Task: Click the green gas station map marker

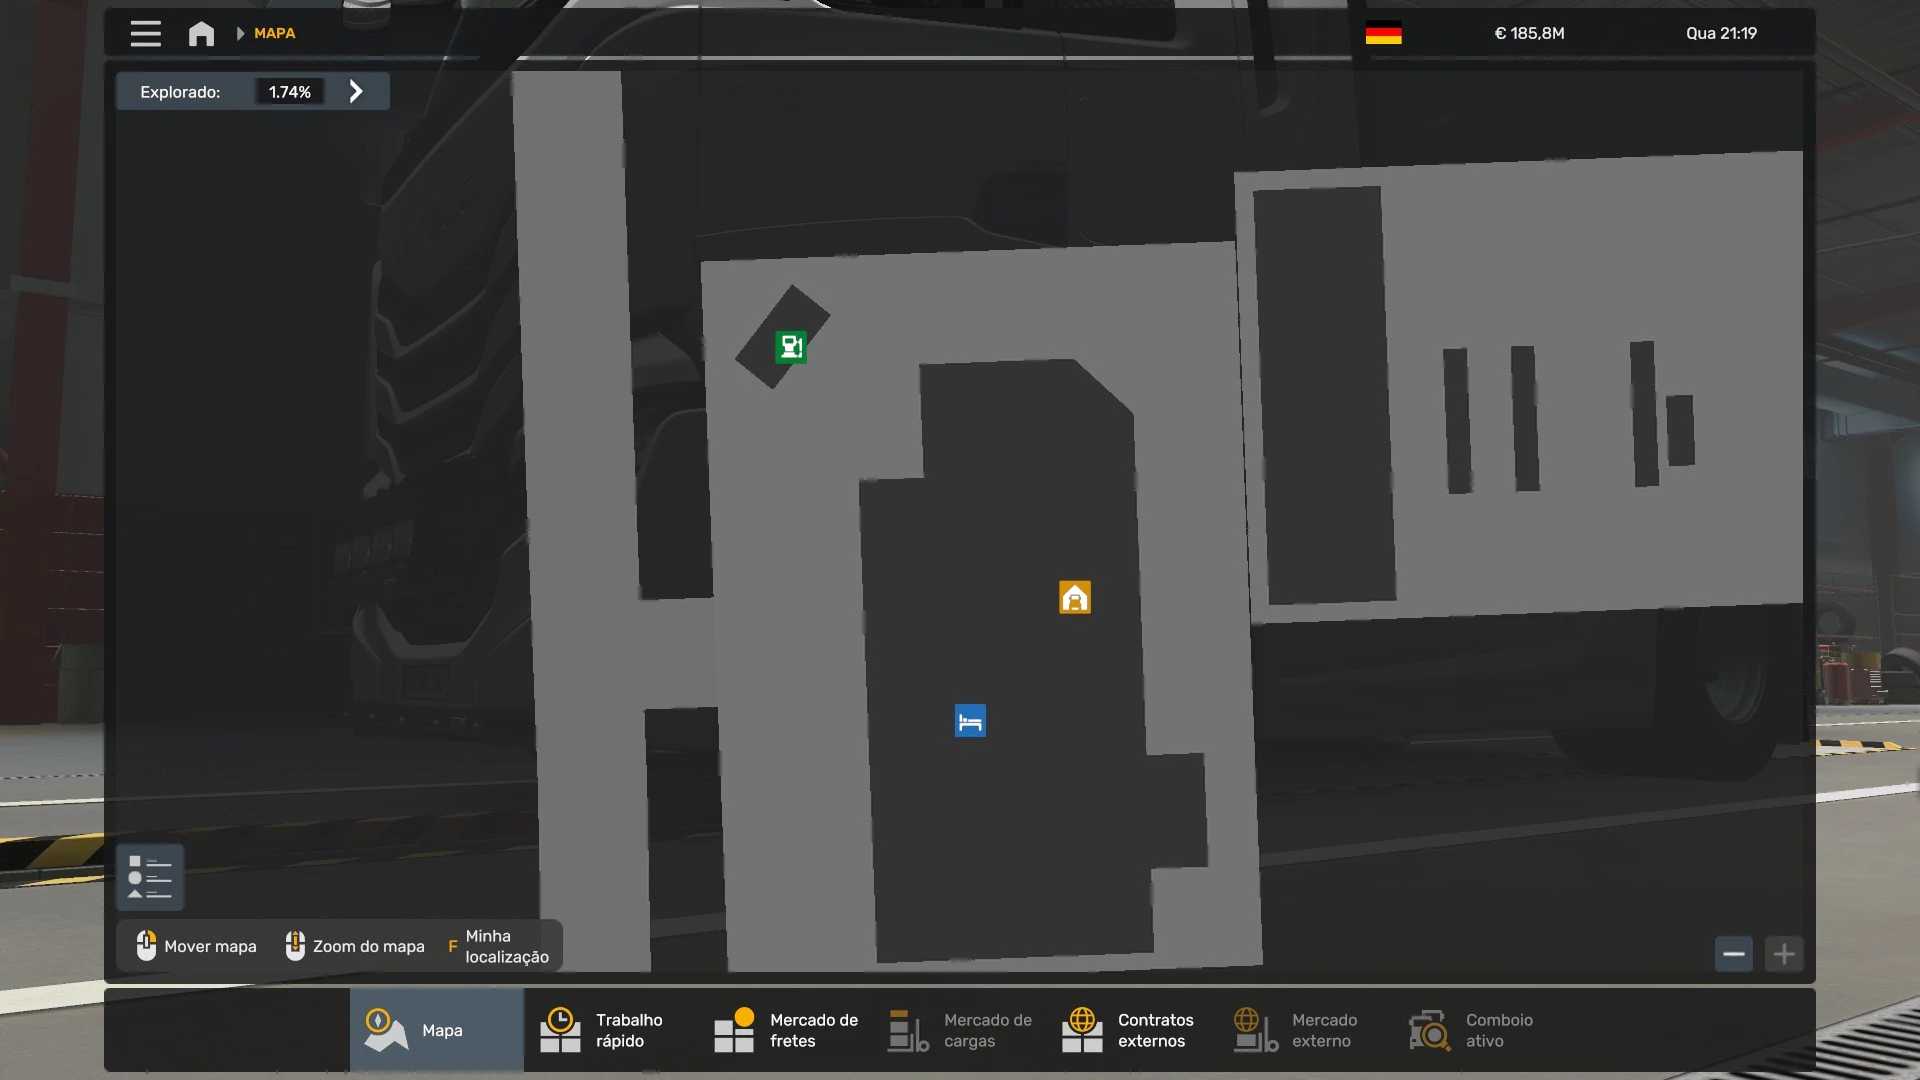Action: pyautogui.click(x=791, y=347)
